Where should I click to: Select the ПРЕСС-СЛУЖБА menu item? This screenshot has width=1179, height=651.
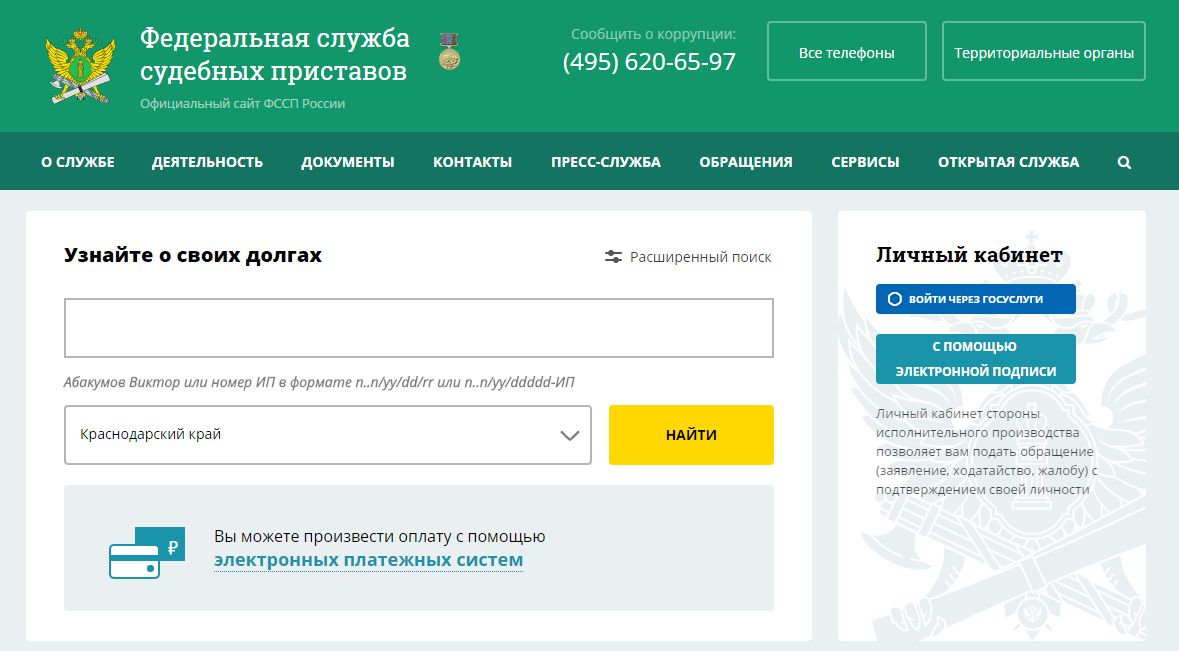[606, 162]
